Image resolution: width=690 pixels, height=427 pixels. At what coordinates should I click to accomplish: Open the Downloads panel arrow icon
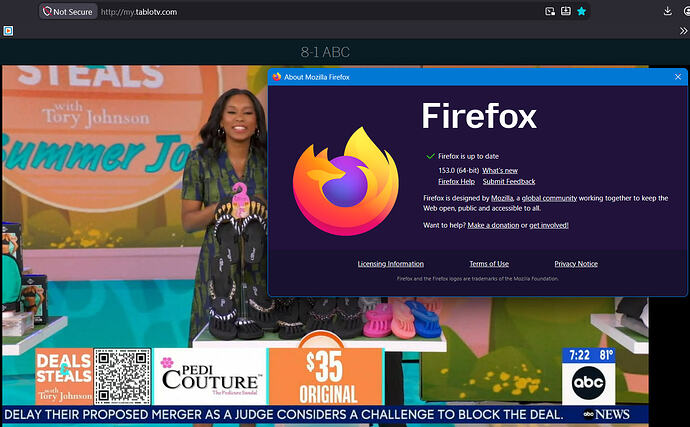point(667,11)
